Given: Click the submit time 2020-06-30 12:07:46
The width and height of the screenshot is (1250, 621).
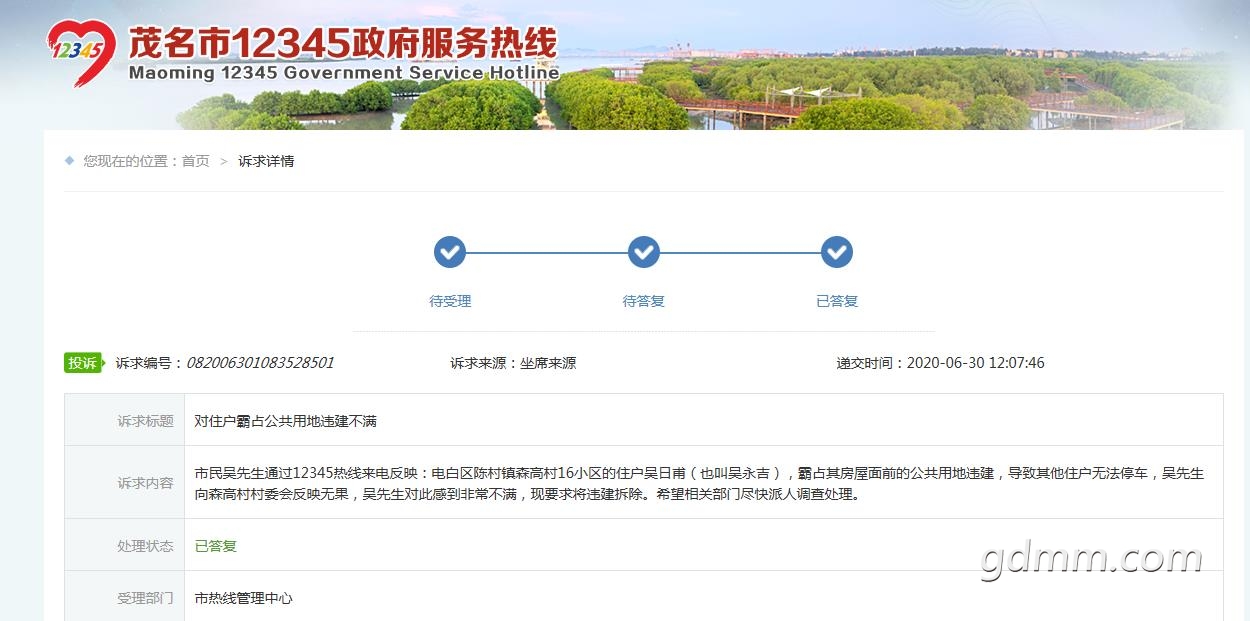Looking at the screenshot, I should (x=975, y=363).
